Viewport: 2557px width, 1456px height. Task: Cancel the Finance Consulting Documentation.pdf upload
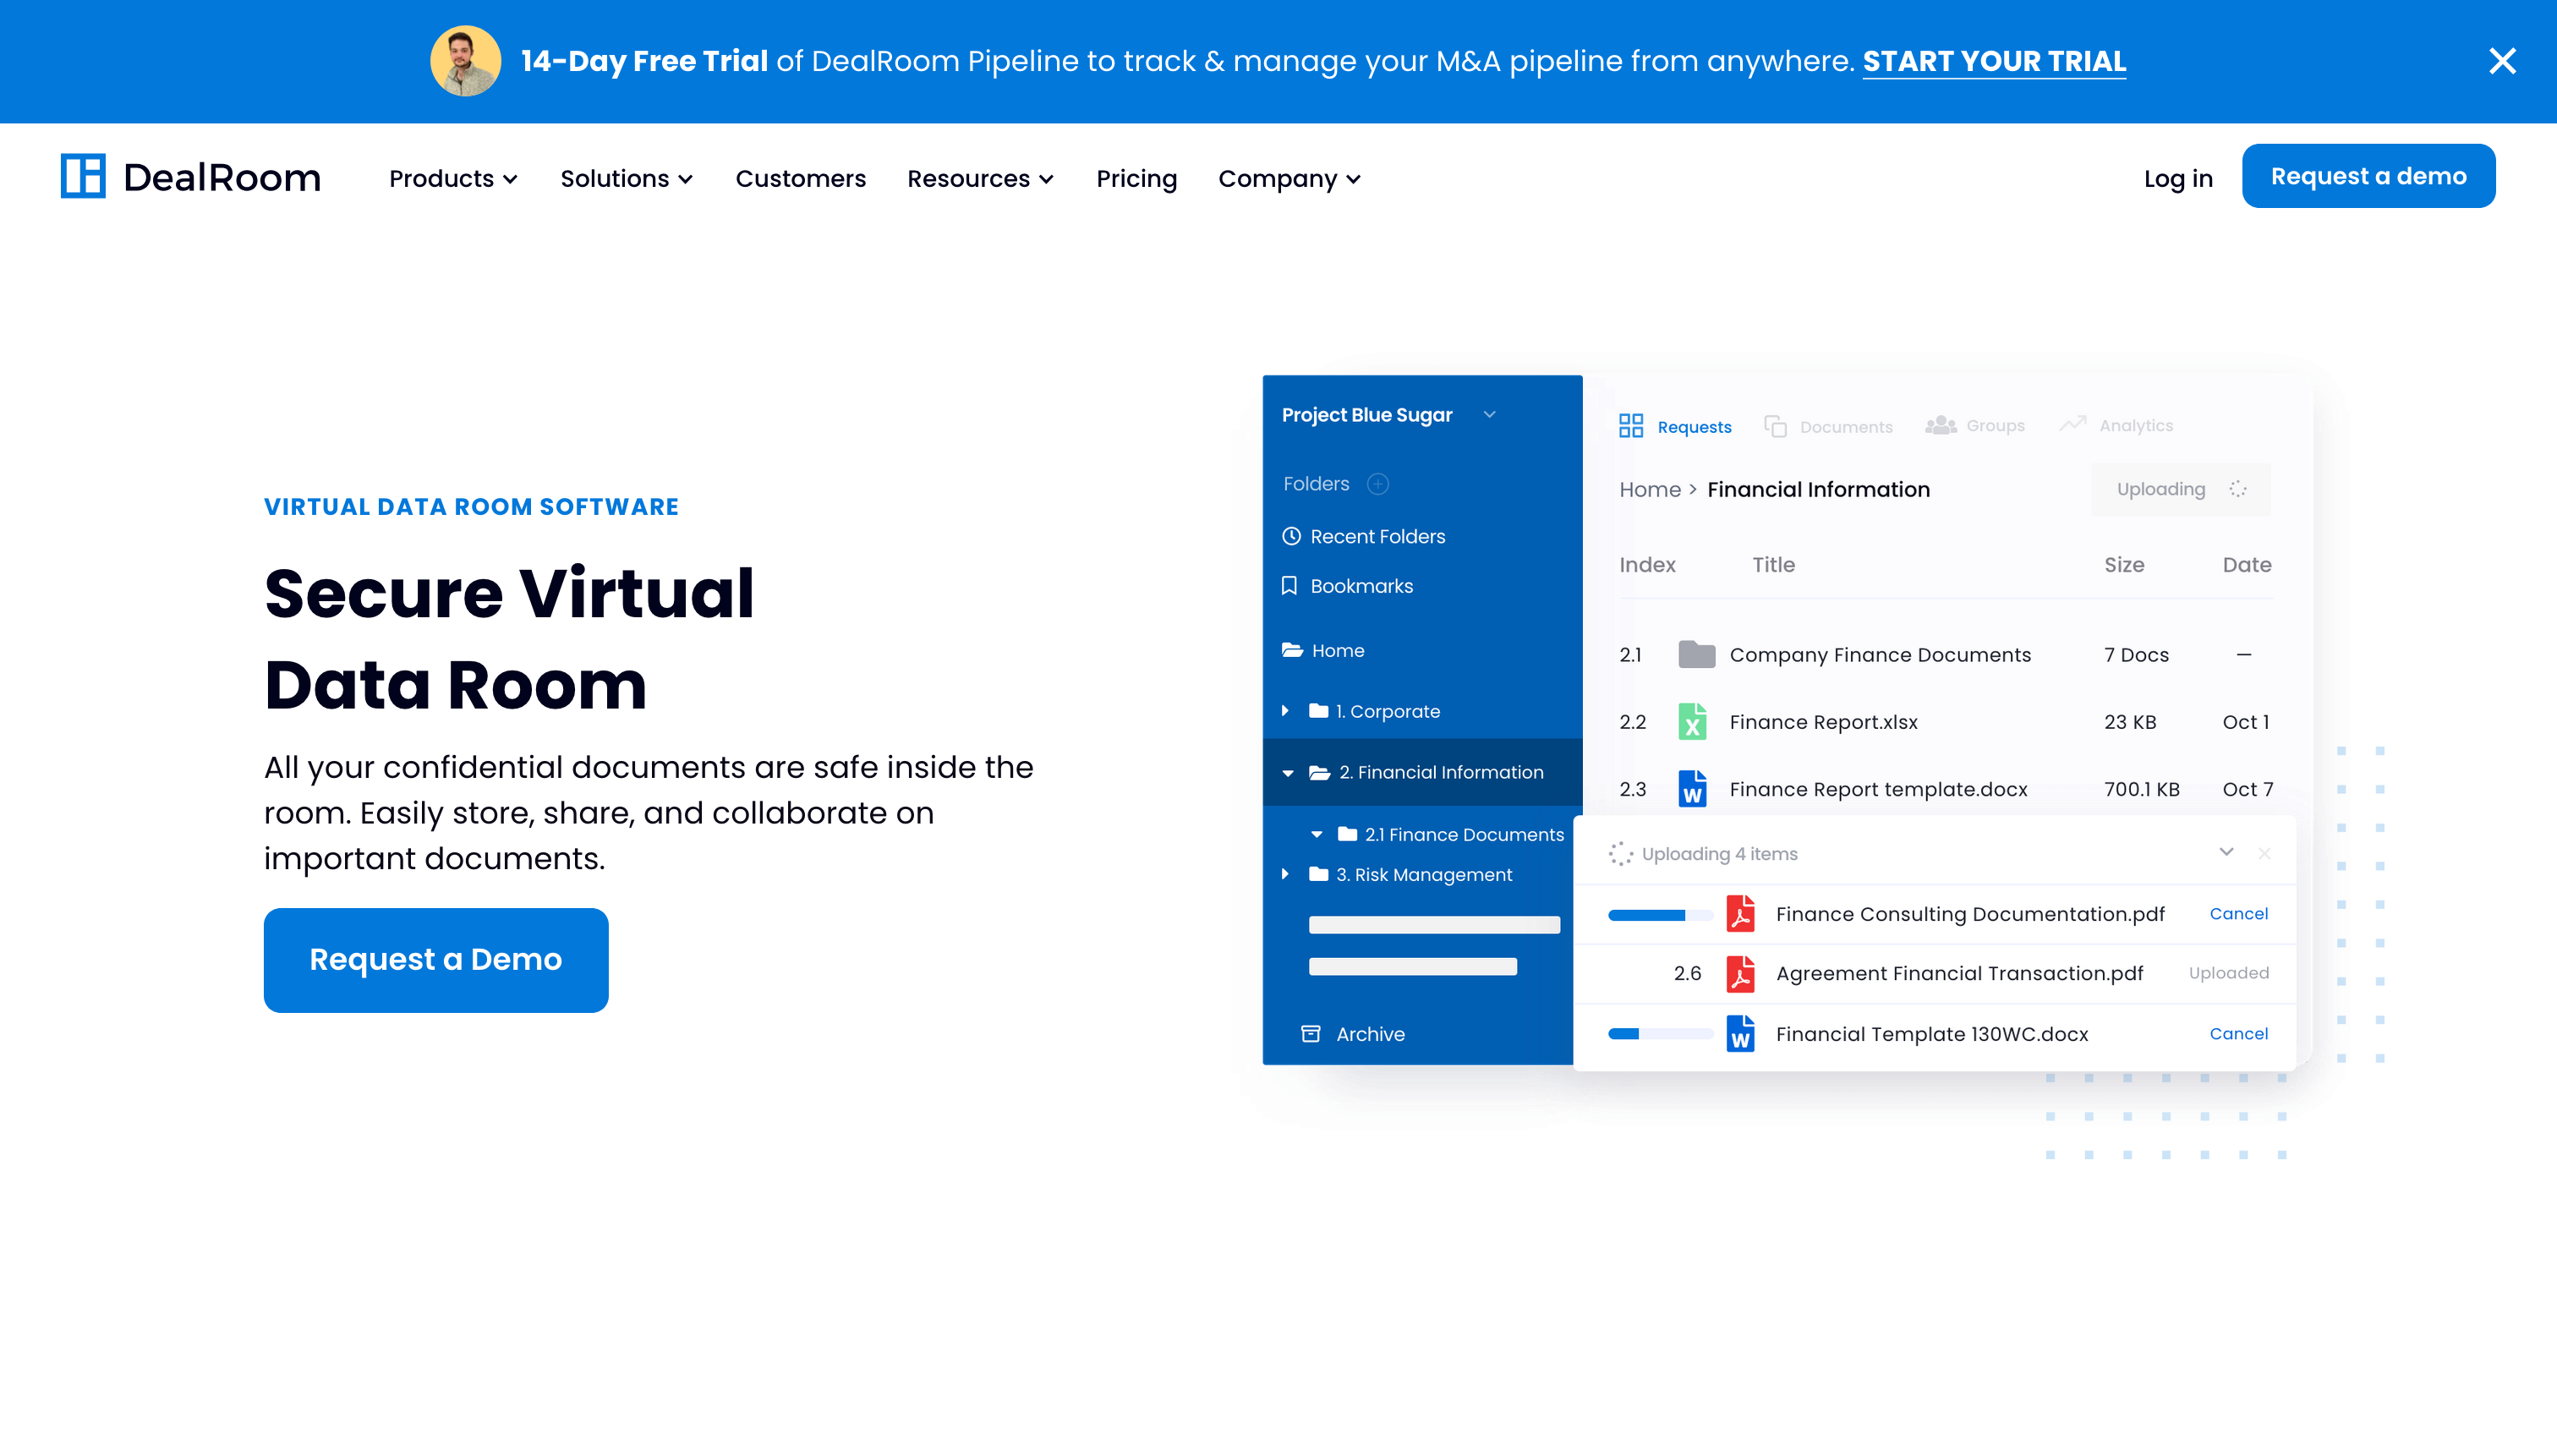click(x=2239, y=913)
